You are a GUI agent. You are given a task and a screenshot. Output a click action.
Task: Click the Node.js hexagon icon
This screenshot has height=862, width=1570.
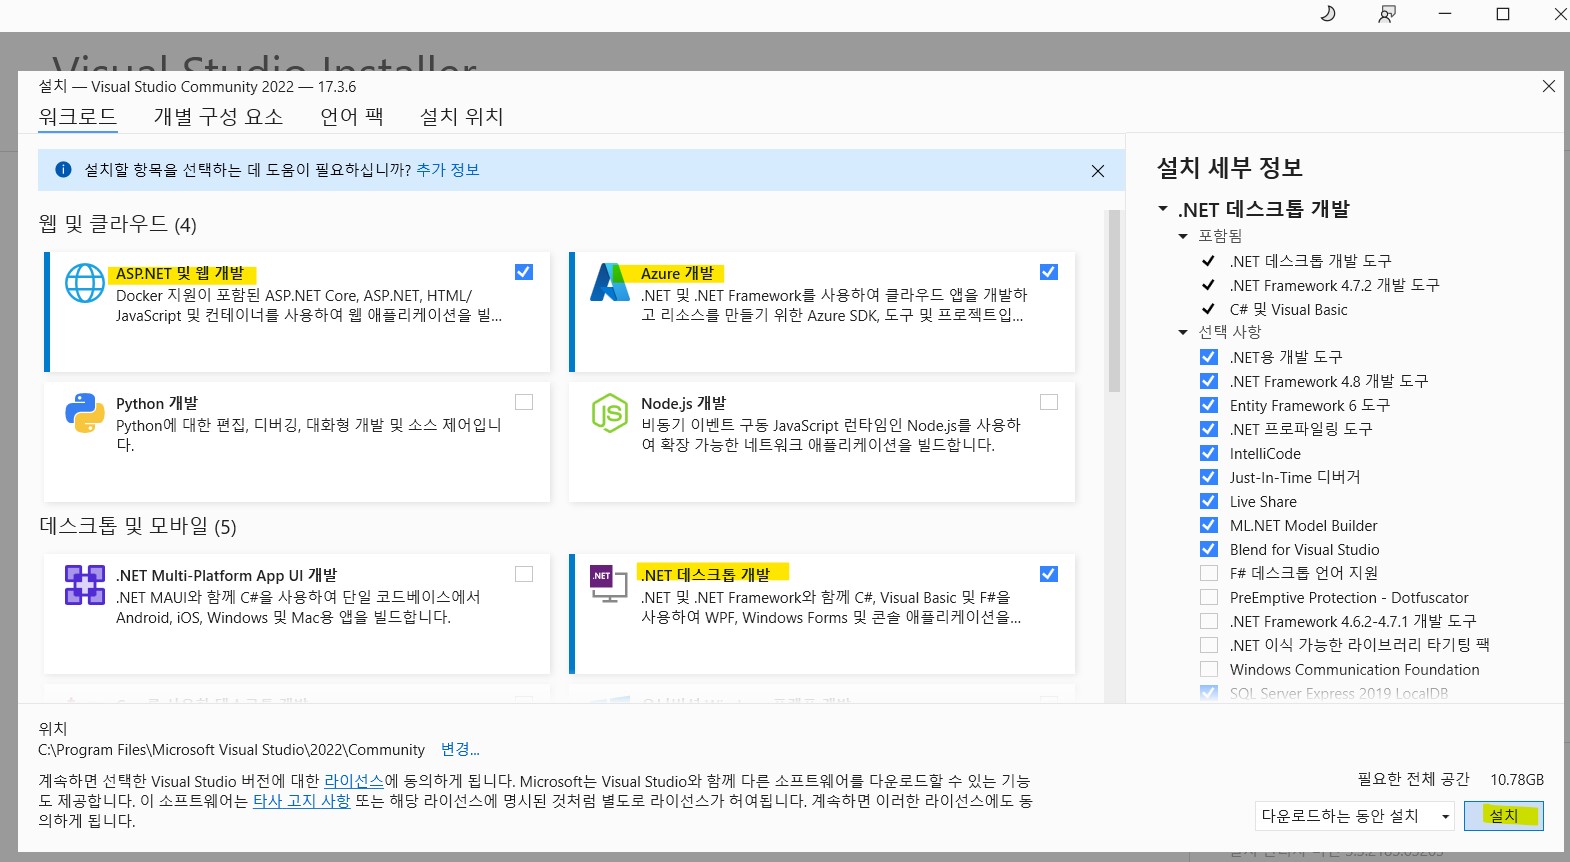point(610,413)
